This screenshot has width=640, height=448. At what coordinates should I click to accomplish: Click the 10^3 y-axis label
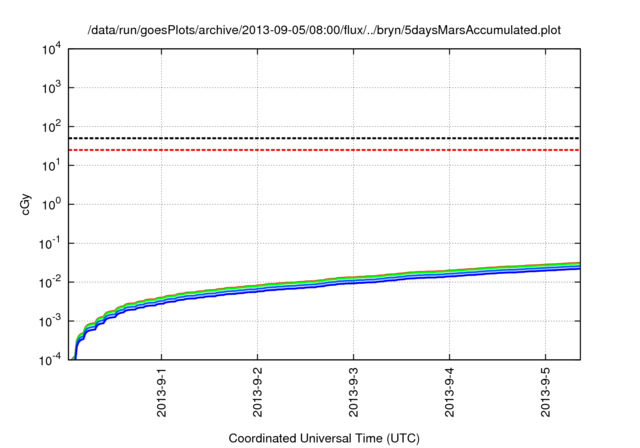pyautogui.click(x=51, y=87)
